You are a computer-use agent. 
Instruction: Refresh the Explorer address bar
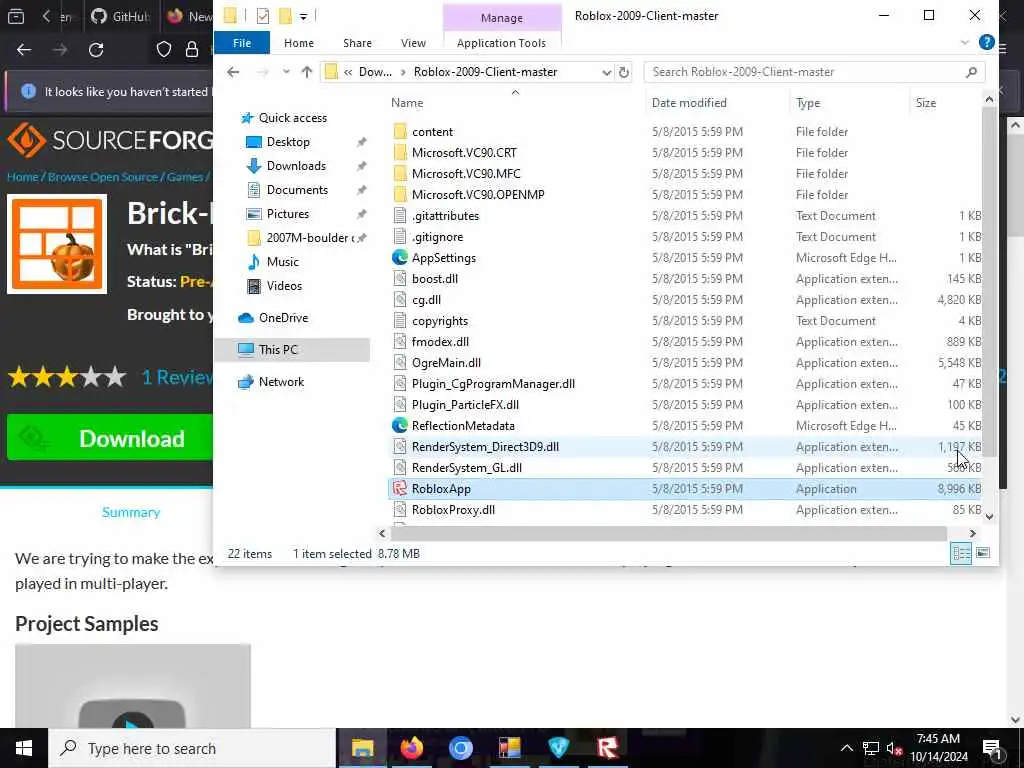point(624,72)
